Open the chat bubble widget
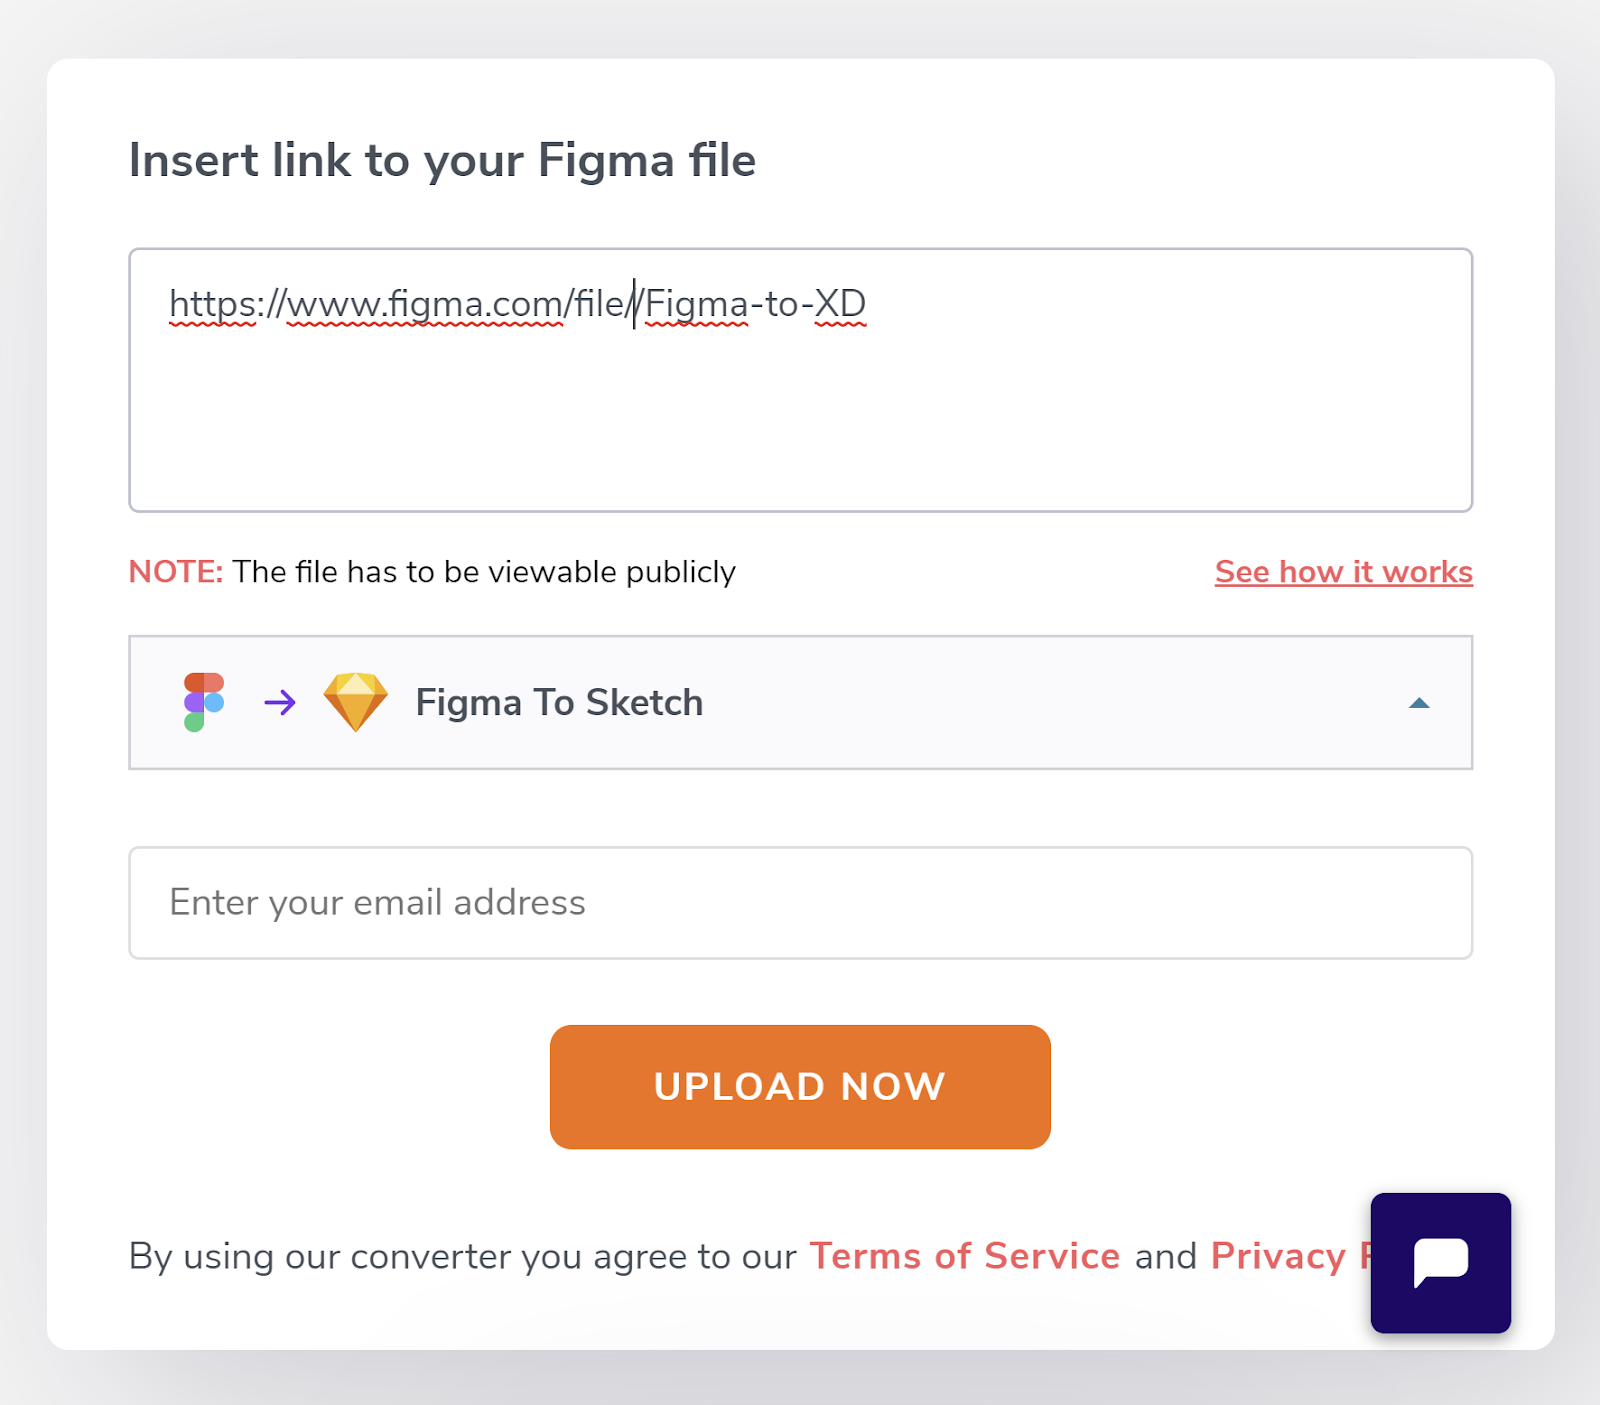1600x1405 pixels. pos(1440,1262)
